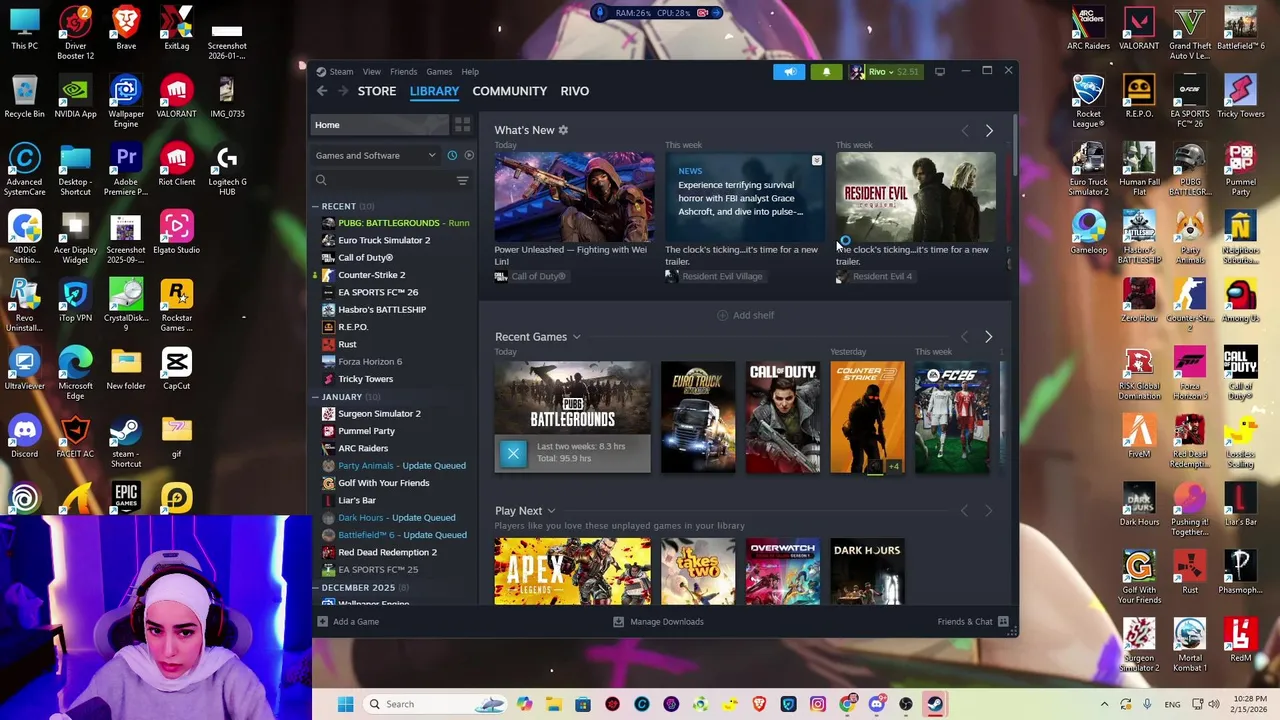The image size is (1280, 720).
Task: Click the Add a Game plus icon
Action: [x=322, y=622]
